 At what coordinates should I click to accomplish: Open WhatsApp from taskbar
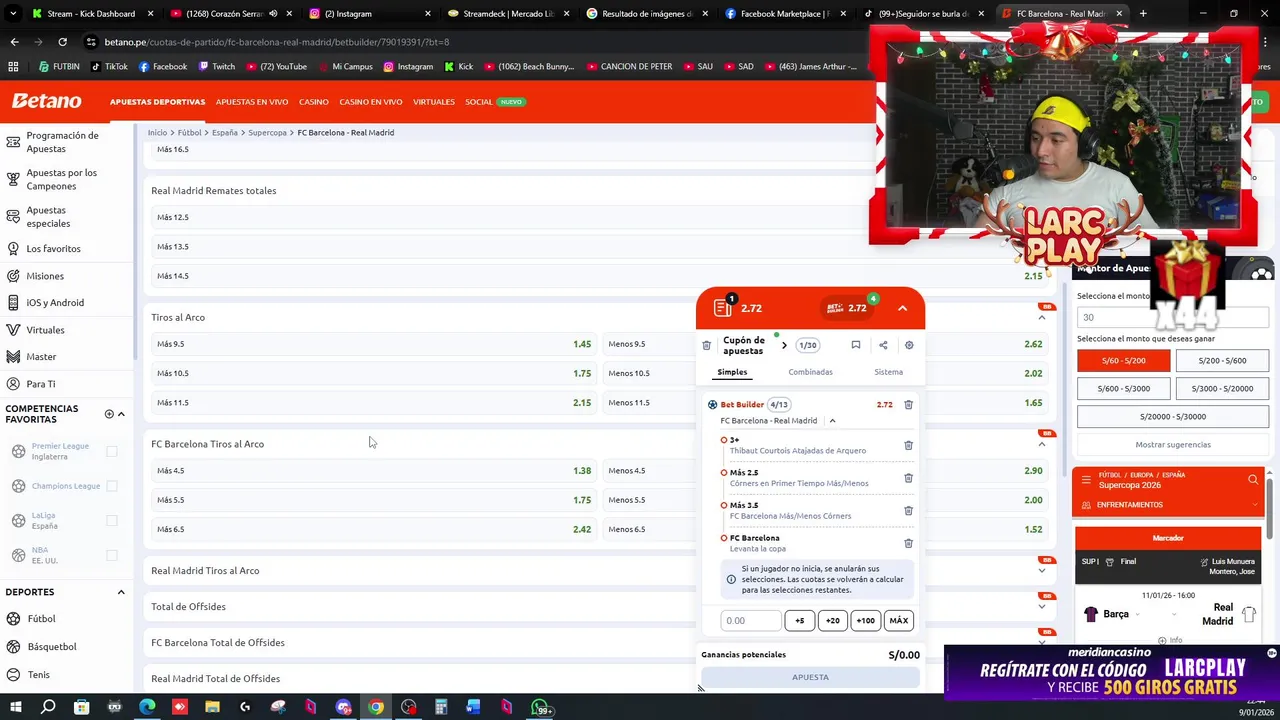pyautogui.click(x=540, y=707)
